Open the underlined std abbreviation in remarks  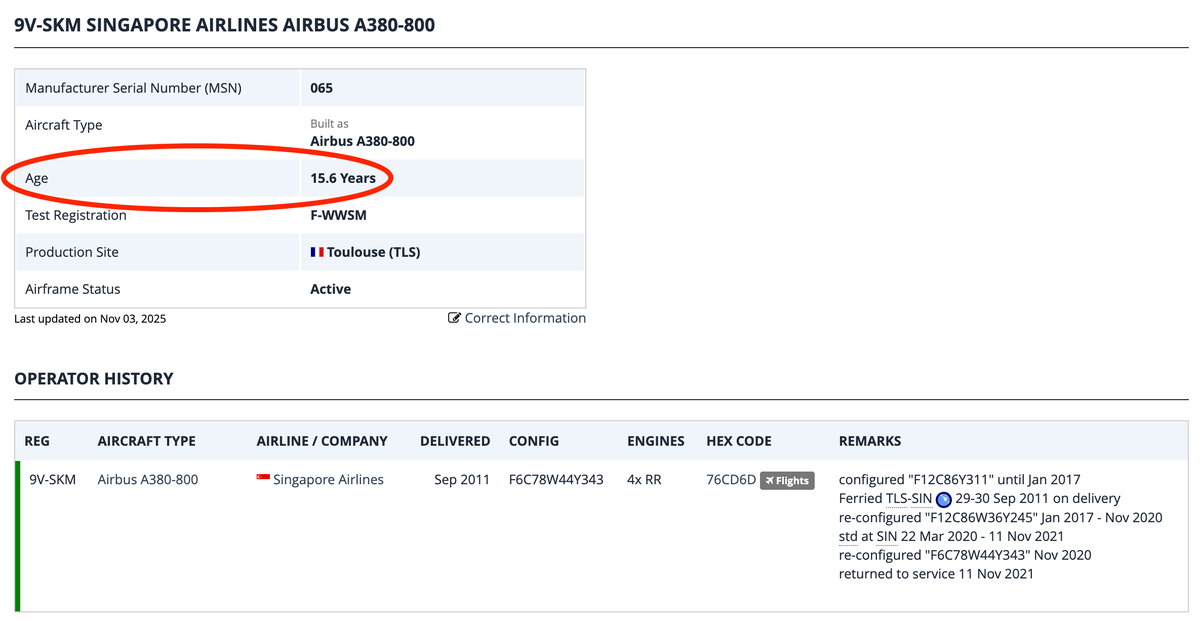(x=845, y=536)
